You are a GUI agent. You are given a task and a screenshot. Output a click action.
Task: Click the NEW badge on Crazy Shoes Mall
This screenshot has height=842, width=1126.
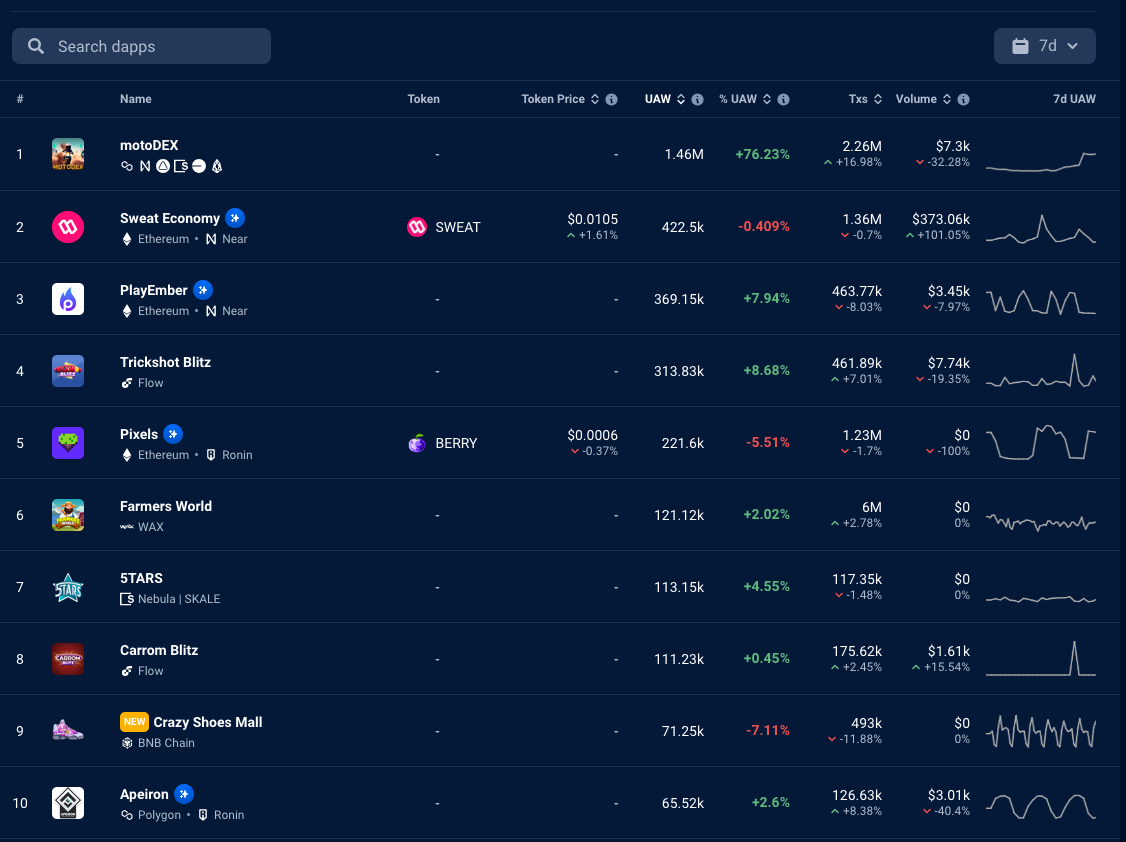[134, 721]
